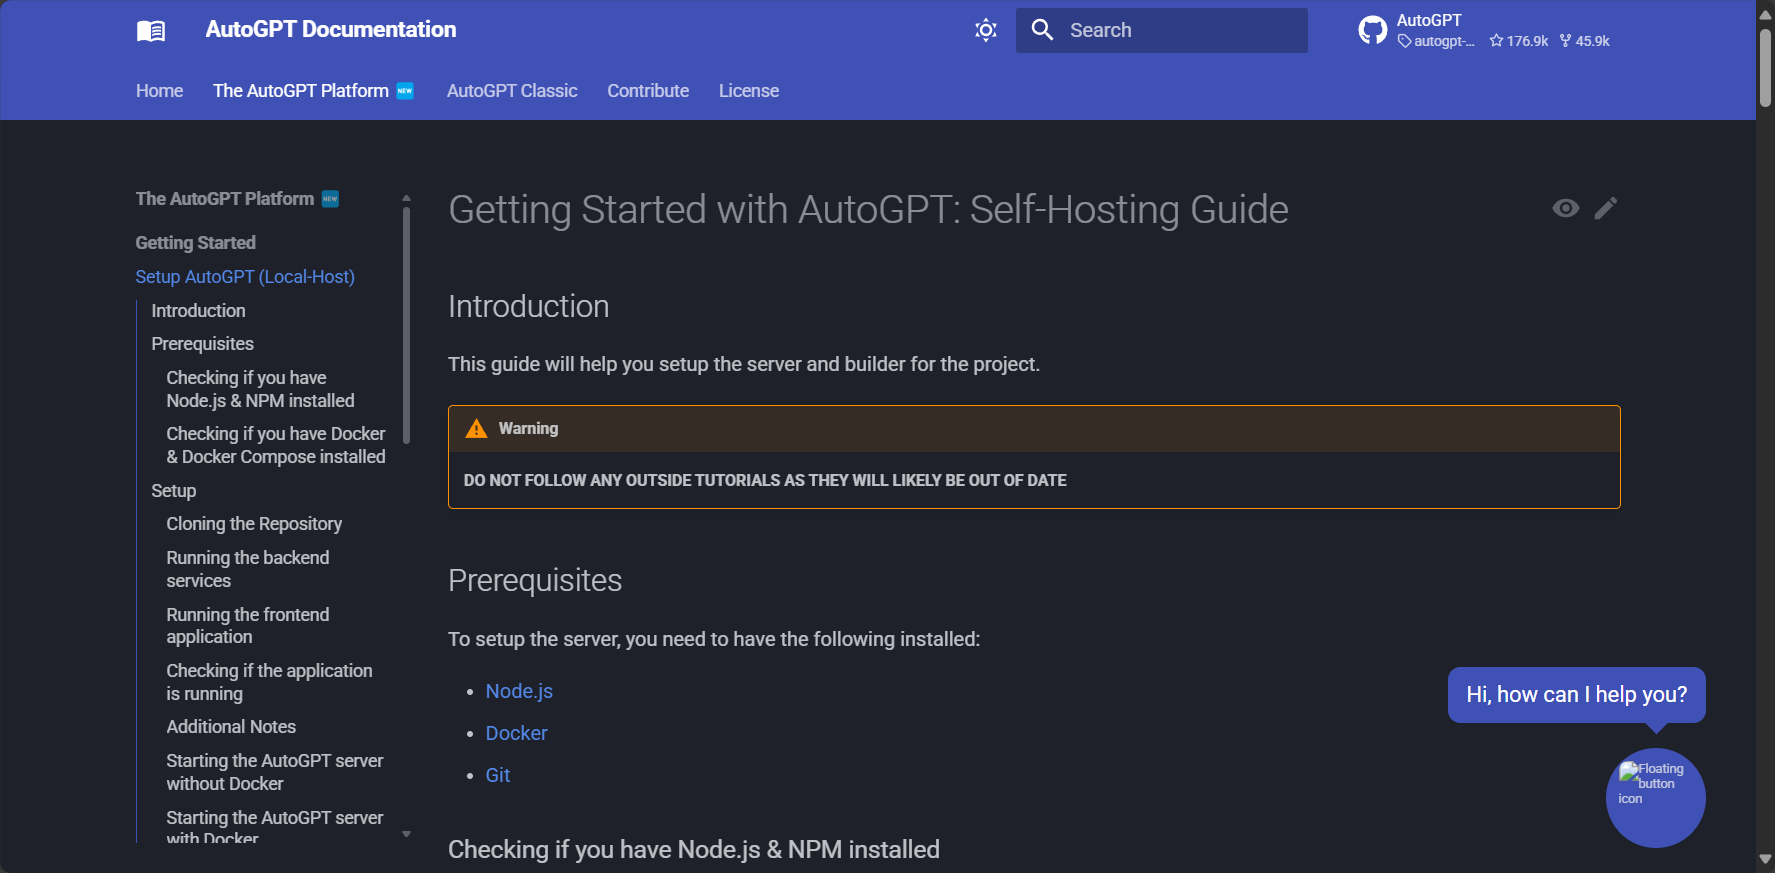Click the page scrollbar down arrow
The width and height of the screenshot is (1775, 873).
coord(1766,860)
